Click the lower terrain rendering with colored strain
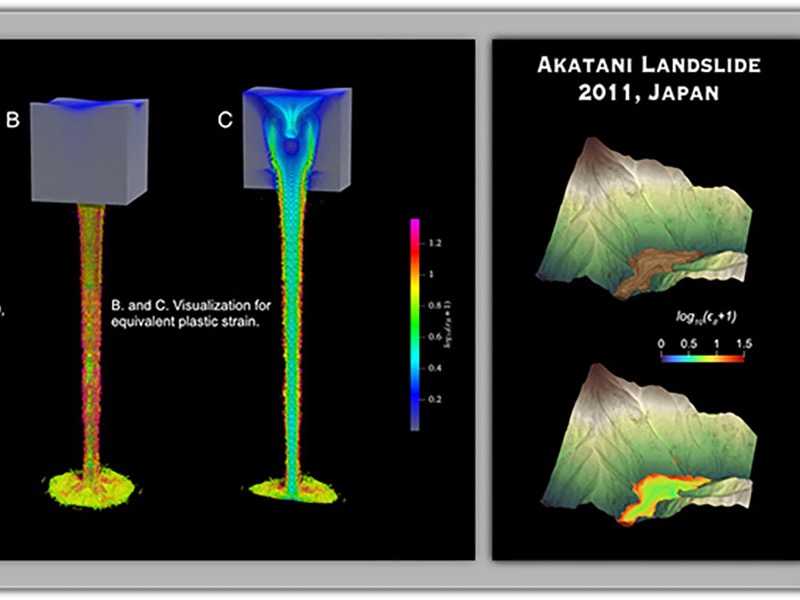Screen dimensions: 800x600 click(x=647, y=444)
